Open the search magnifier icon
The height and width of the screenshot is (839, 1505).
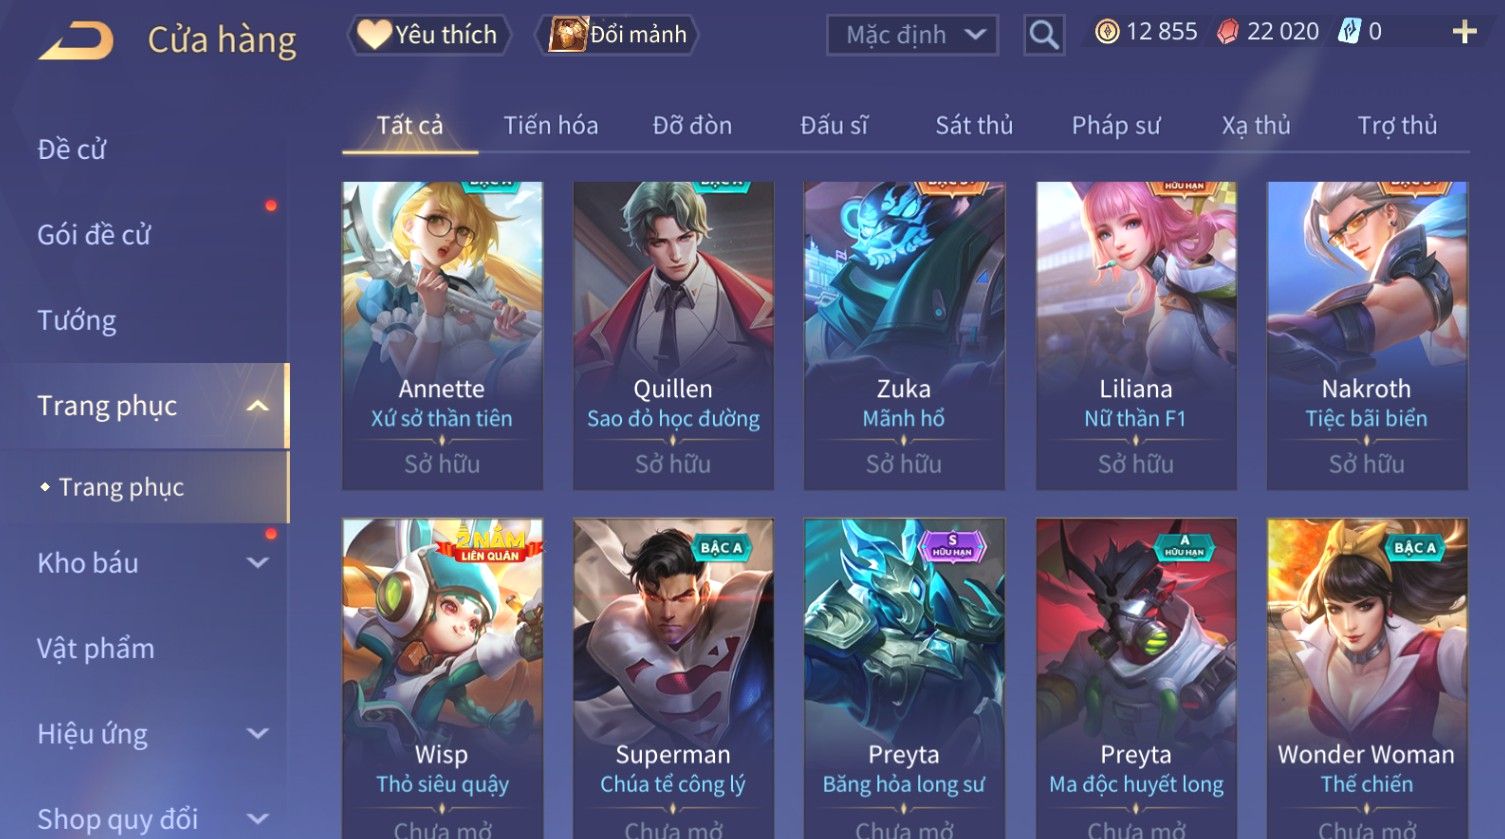pos(1044,35)
